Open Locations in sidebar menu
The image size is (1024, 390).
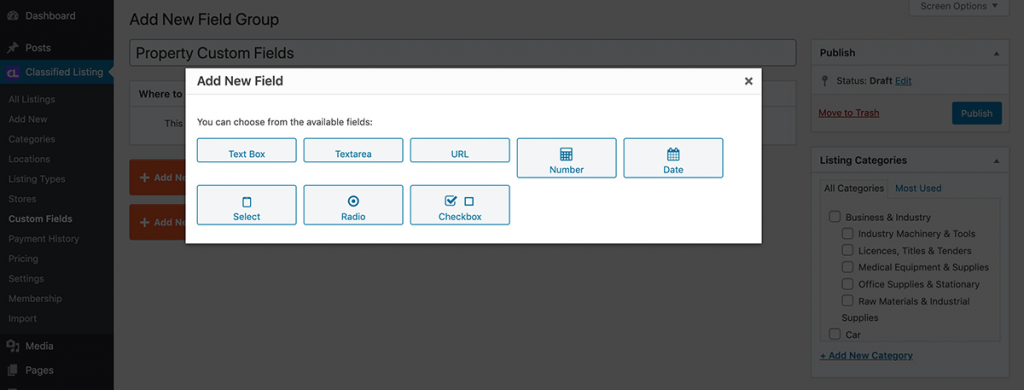(29, 159)
